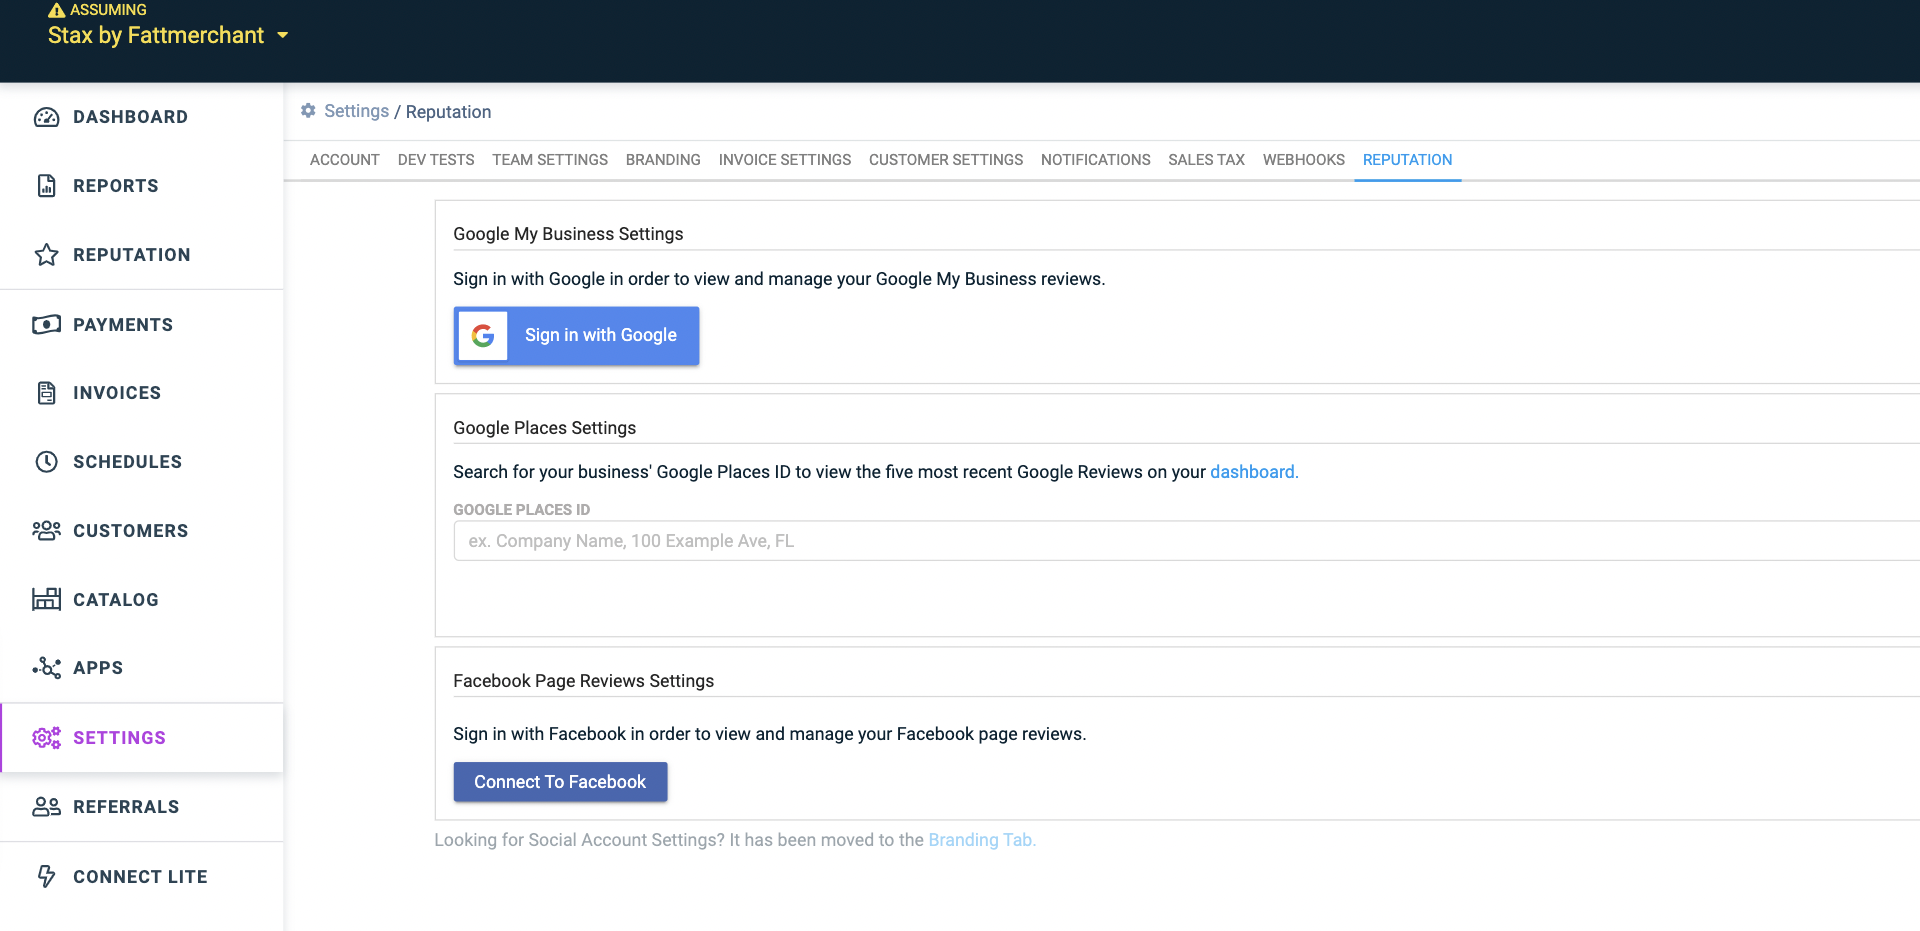Click the Google My Business Settings heading
Image resolution: width=1920 pixels, height=931 pixels.
(x=568, y=234)
